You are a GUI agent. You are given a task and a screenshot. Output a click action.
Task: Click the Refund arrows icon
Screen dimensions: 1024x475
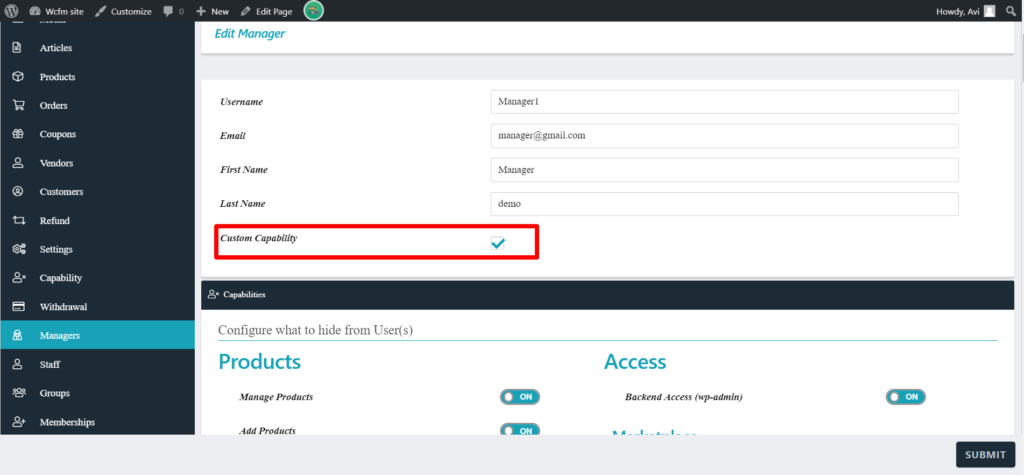[18, 220]
